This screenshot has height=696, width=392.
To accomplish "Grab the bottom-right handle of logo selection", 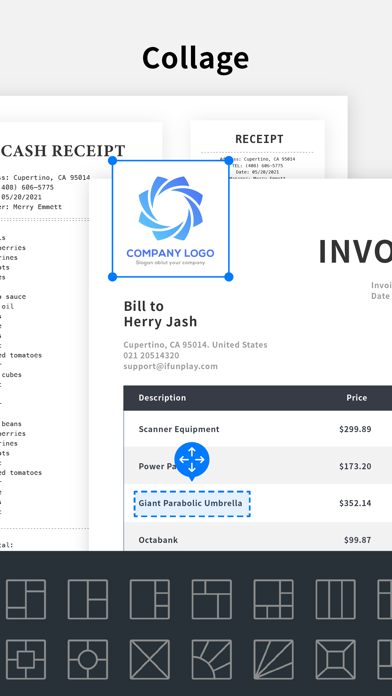I will pos(229,277).
